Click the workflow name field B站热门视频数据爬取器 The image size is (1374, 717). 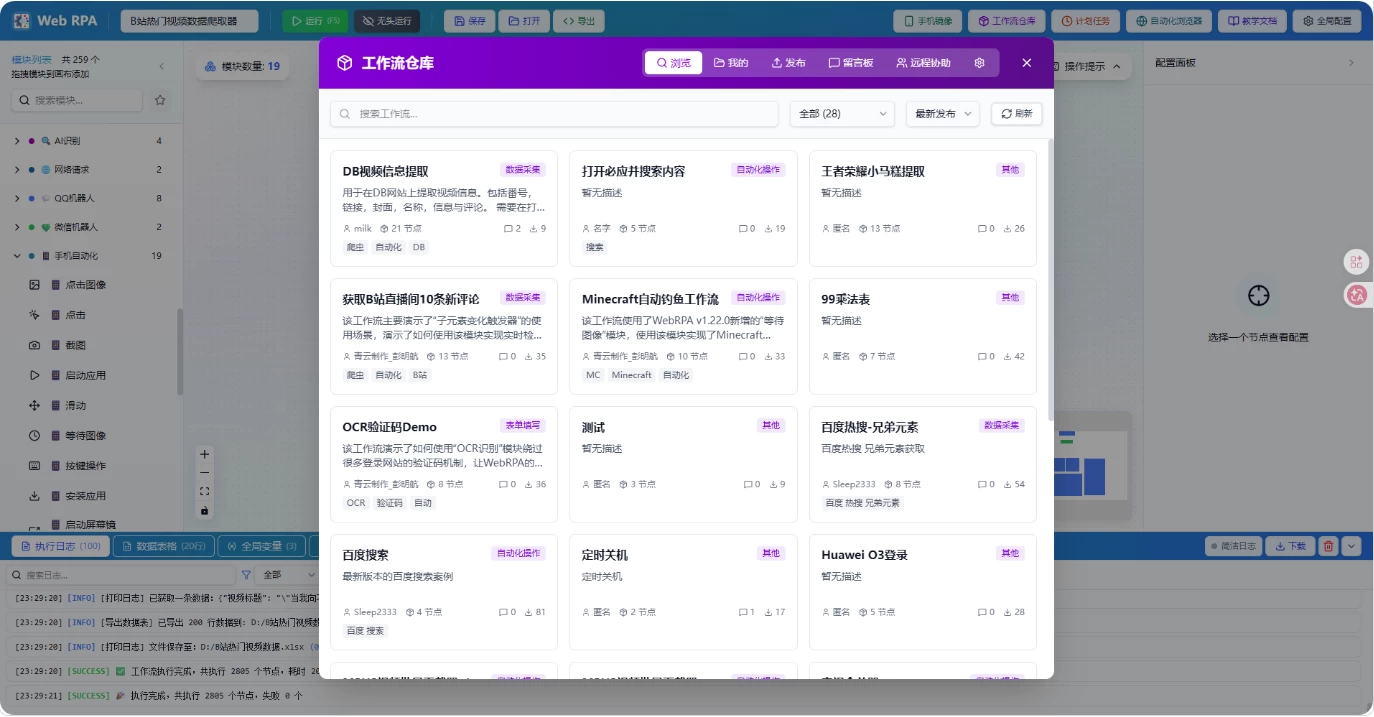tap(188, 21)
